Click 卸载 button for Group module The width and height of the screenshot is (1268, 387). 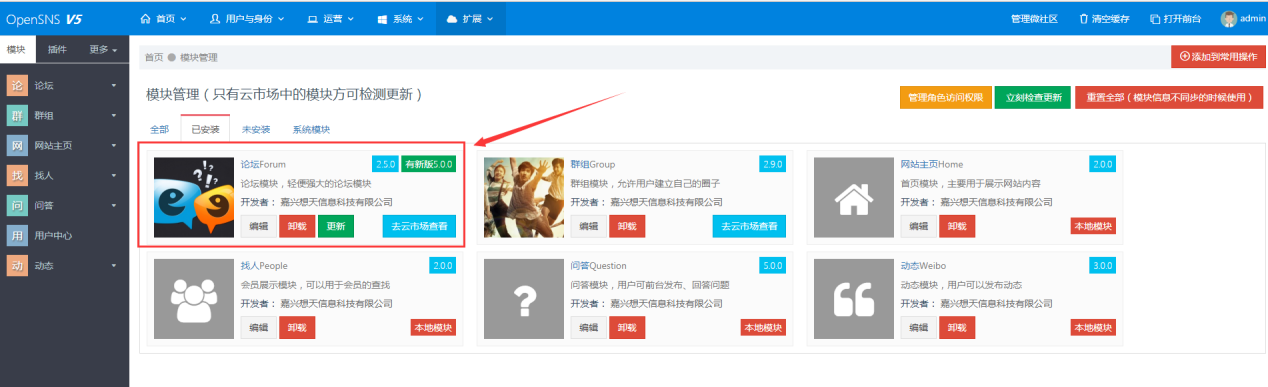coord(627,226)
